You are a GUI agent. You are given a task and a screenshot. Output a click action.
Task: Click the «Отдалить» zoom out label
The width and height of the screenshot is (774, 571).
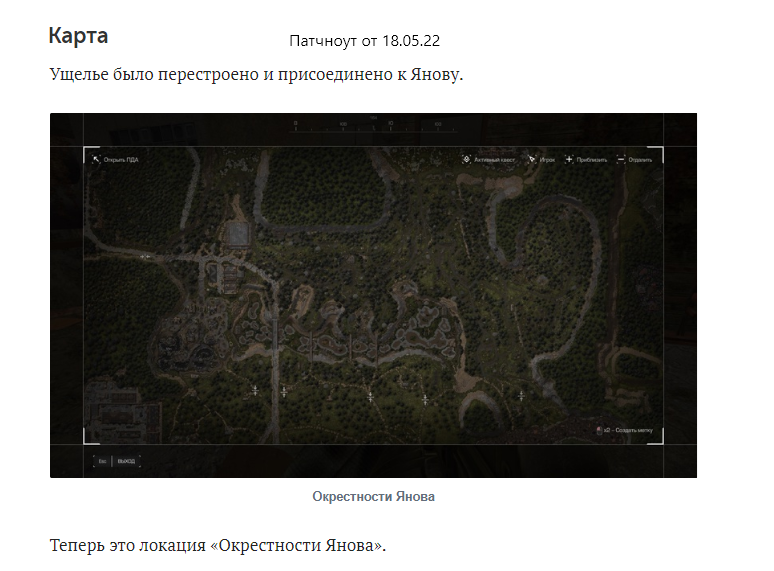641,159
